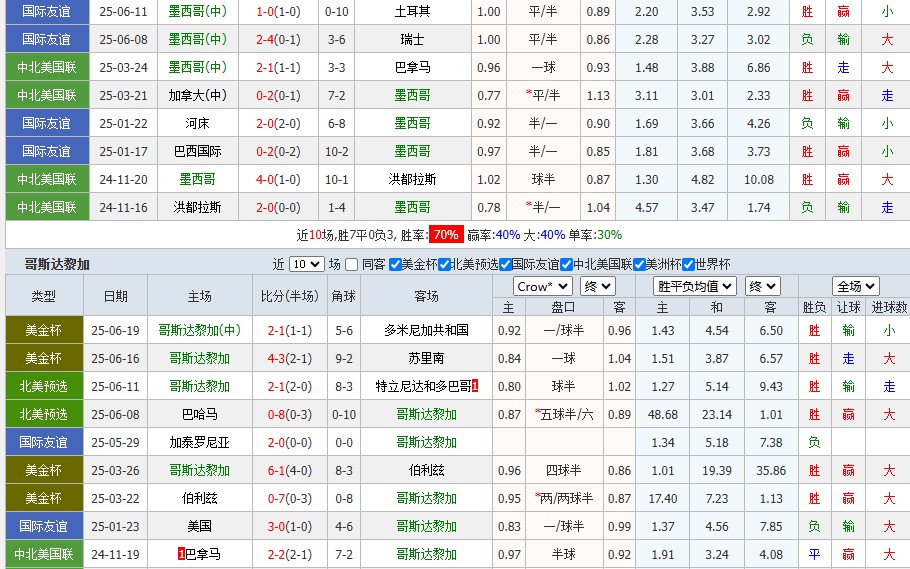The height and width of the screenshot is (569, 910).
Task: Uncheck the 世界杯 filter checkbox
Action: (689, 265)
